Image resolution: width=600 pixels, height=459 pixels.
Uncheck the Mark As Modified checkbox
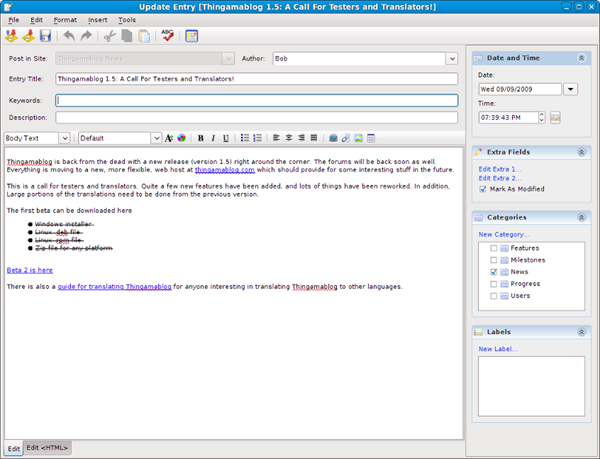(484, 188)
